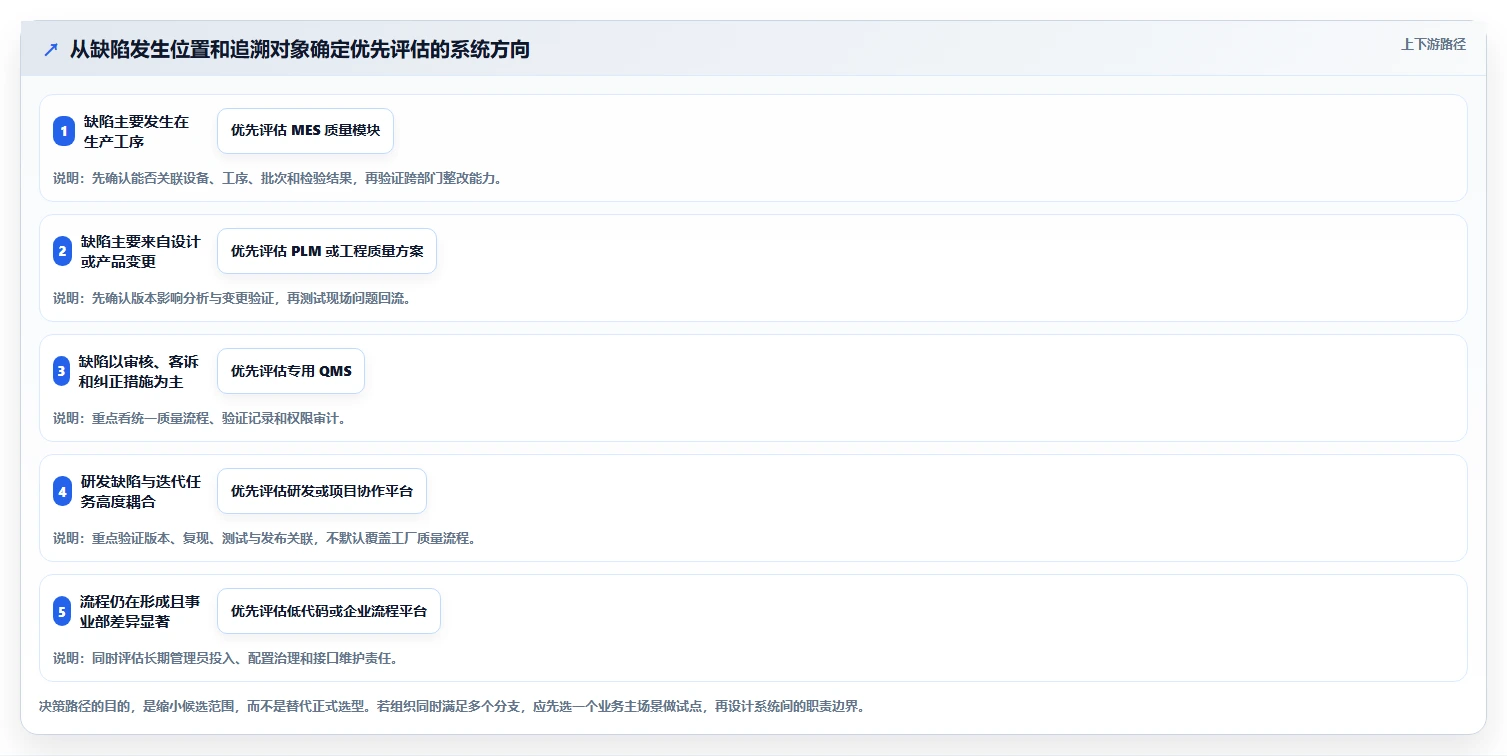Click the arrow icon beside the heading

click(51, 49)
